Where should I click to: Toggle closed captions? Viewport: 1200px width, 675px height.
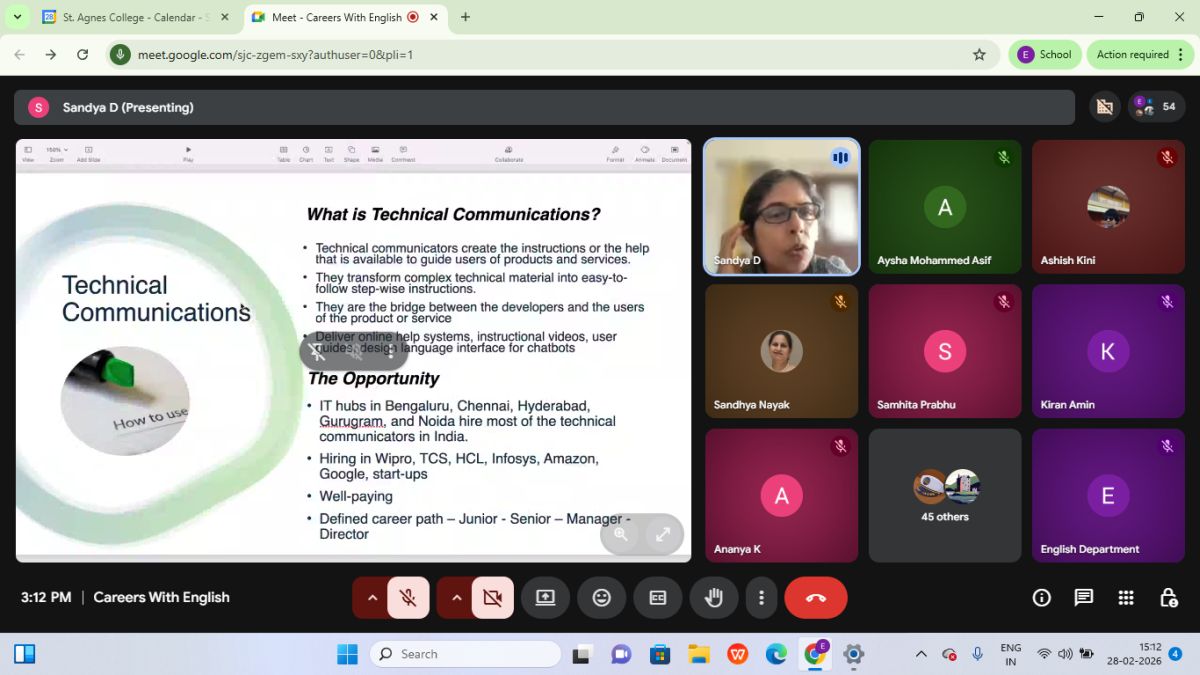tap(657, 598)
